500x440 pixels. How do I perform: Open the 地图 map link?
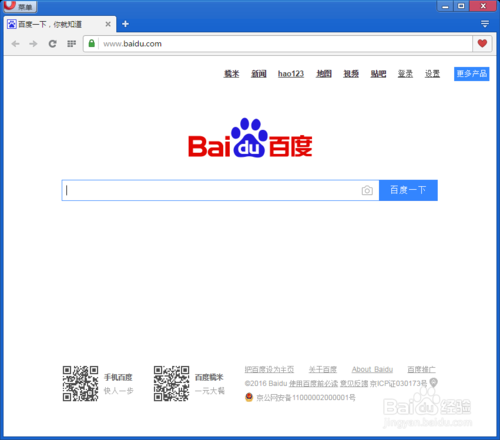324,74
